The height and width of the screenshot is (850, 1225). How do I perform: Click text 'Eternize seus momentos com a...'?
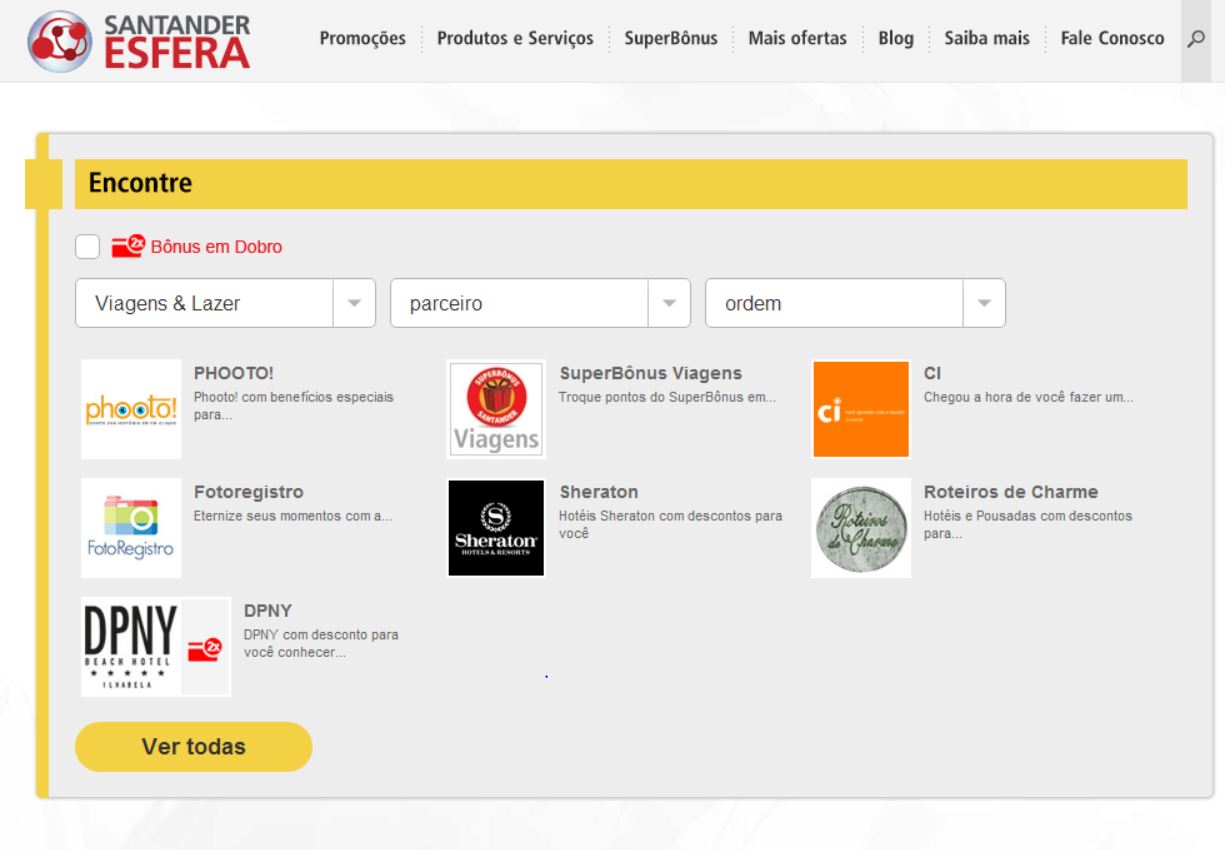(292, 517)
